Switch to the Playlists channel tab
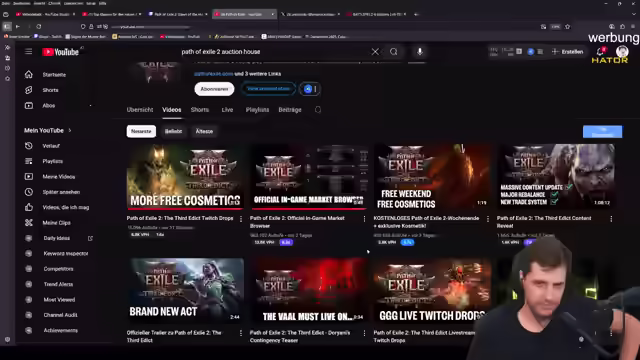This screenshot has height=360, width=640. (257, 110)
